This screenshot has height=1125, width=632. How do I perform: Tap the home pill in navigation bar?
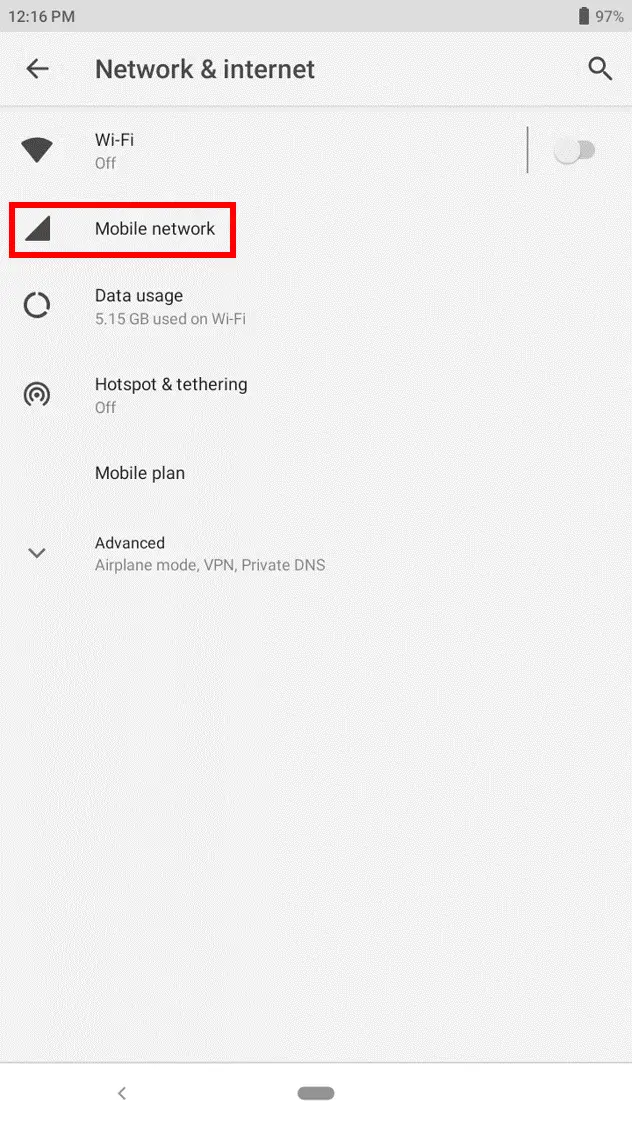pos(316,1093)
